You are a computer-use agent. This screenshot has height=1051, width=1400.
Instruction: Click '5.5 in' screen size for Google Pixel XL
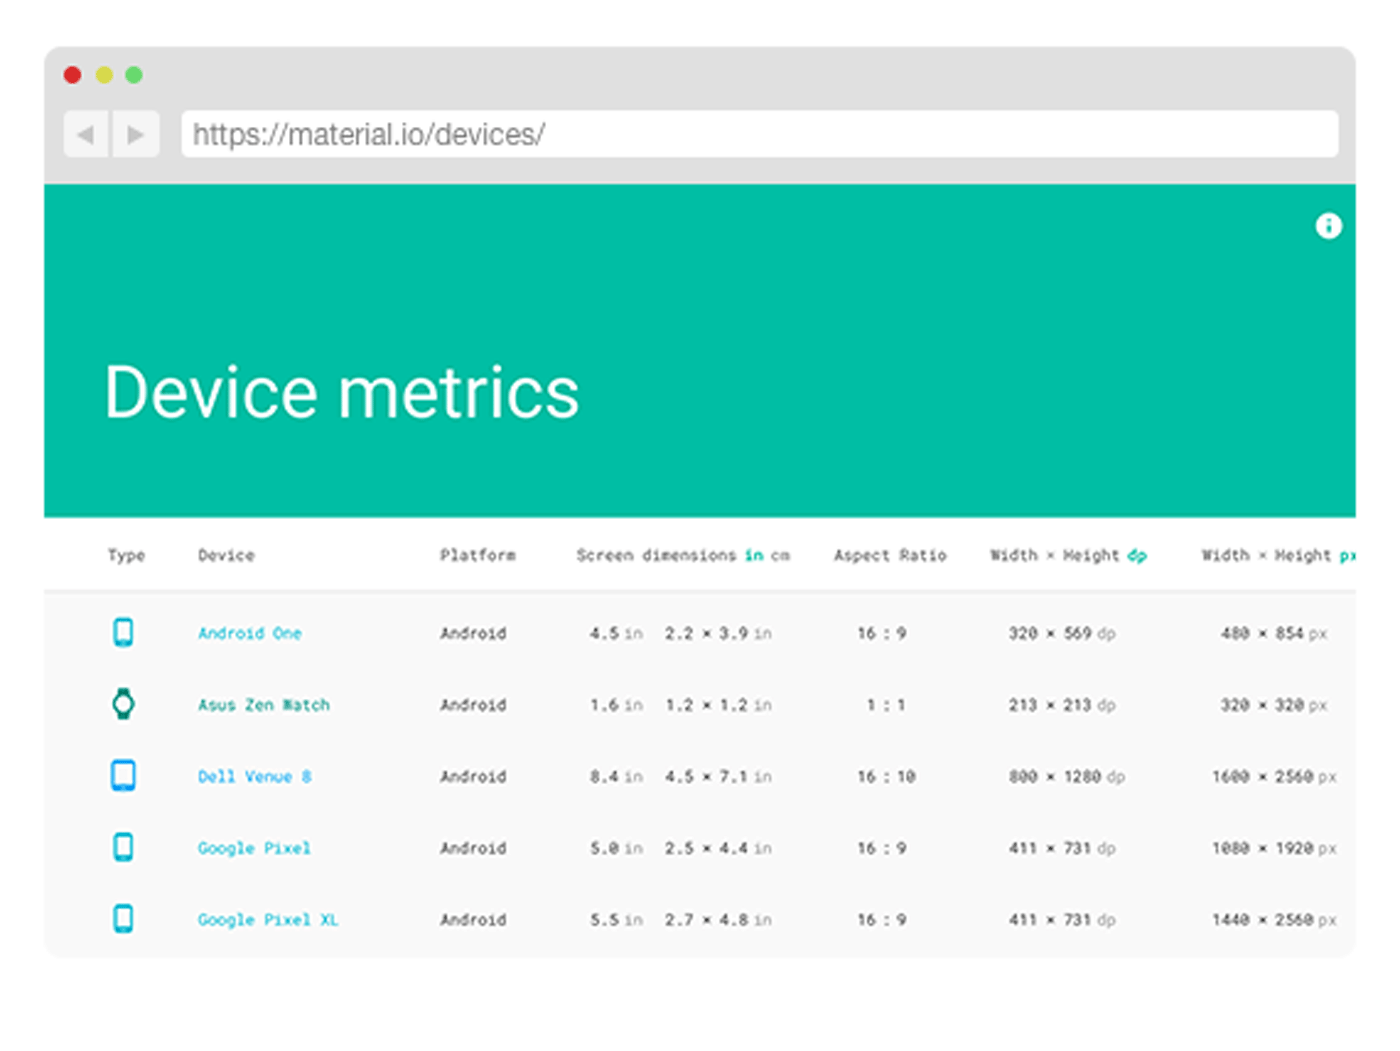point(616,920)
